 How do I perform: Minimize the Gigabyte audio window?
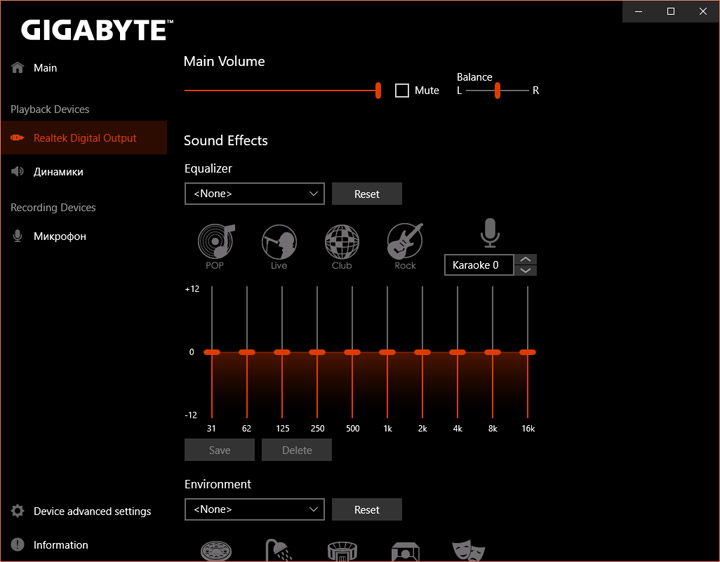click(x=638, y=11)
